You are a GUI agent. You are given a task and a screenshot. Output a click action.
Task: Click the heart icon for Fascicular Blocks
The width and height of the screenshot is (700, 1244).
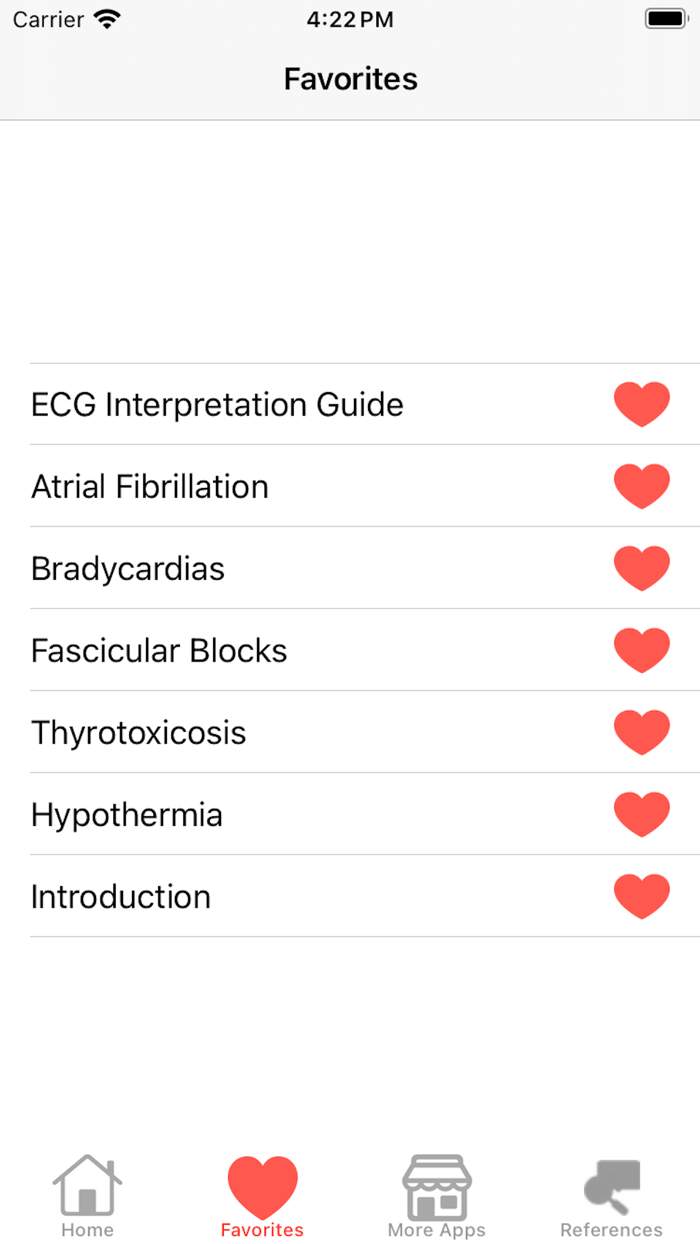click(641, 649)
